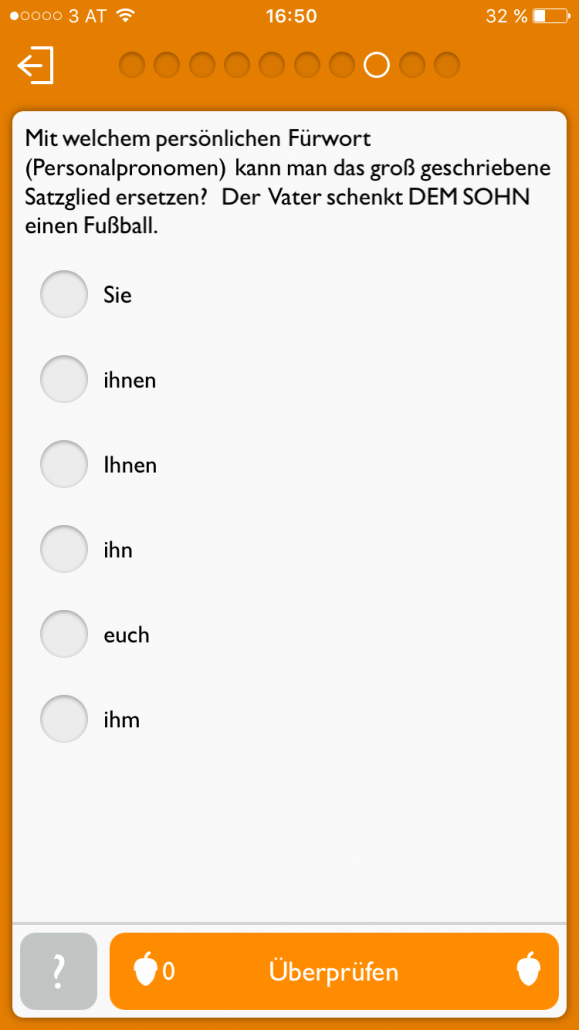Tap the acorn icon on the right of Überprüfen
The image size is (579, 1030).
pos(528,970)
